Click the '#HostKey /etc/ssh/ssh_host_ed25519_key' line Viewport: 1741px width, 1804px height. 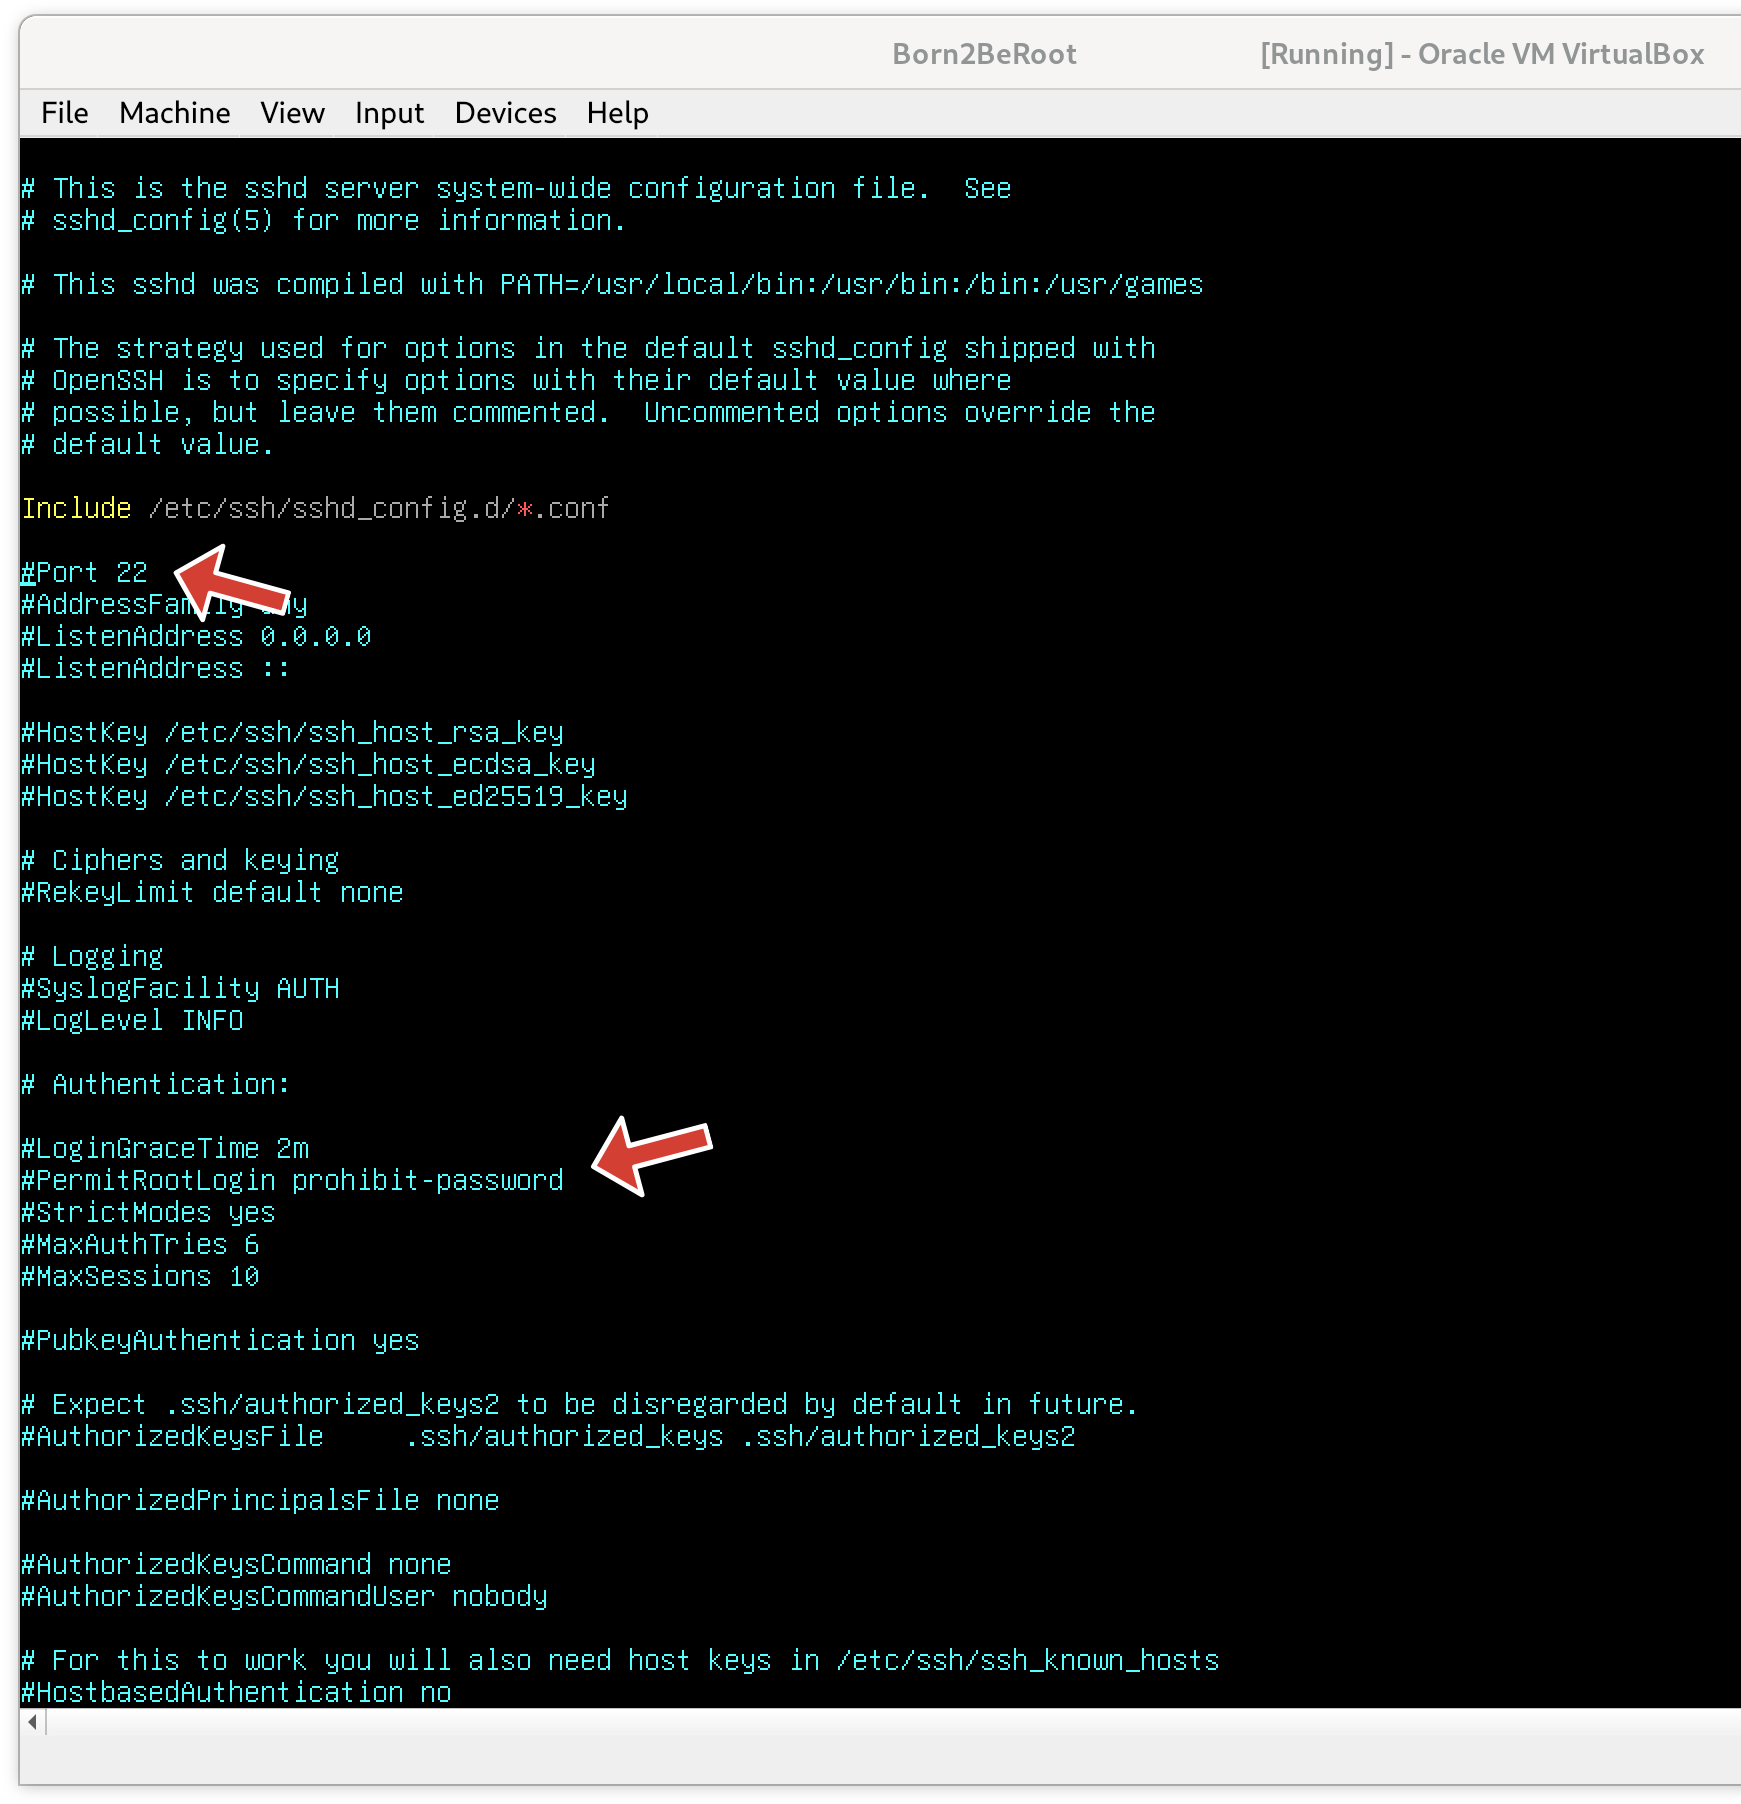[325, 796]
